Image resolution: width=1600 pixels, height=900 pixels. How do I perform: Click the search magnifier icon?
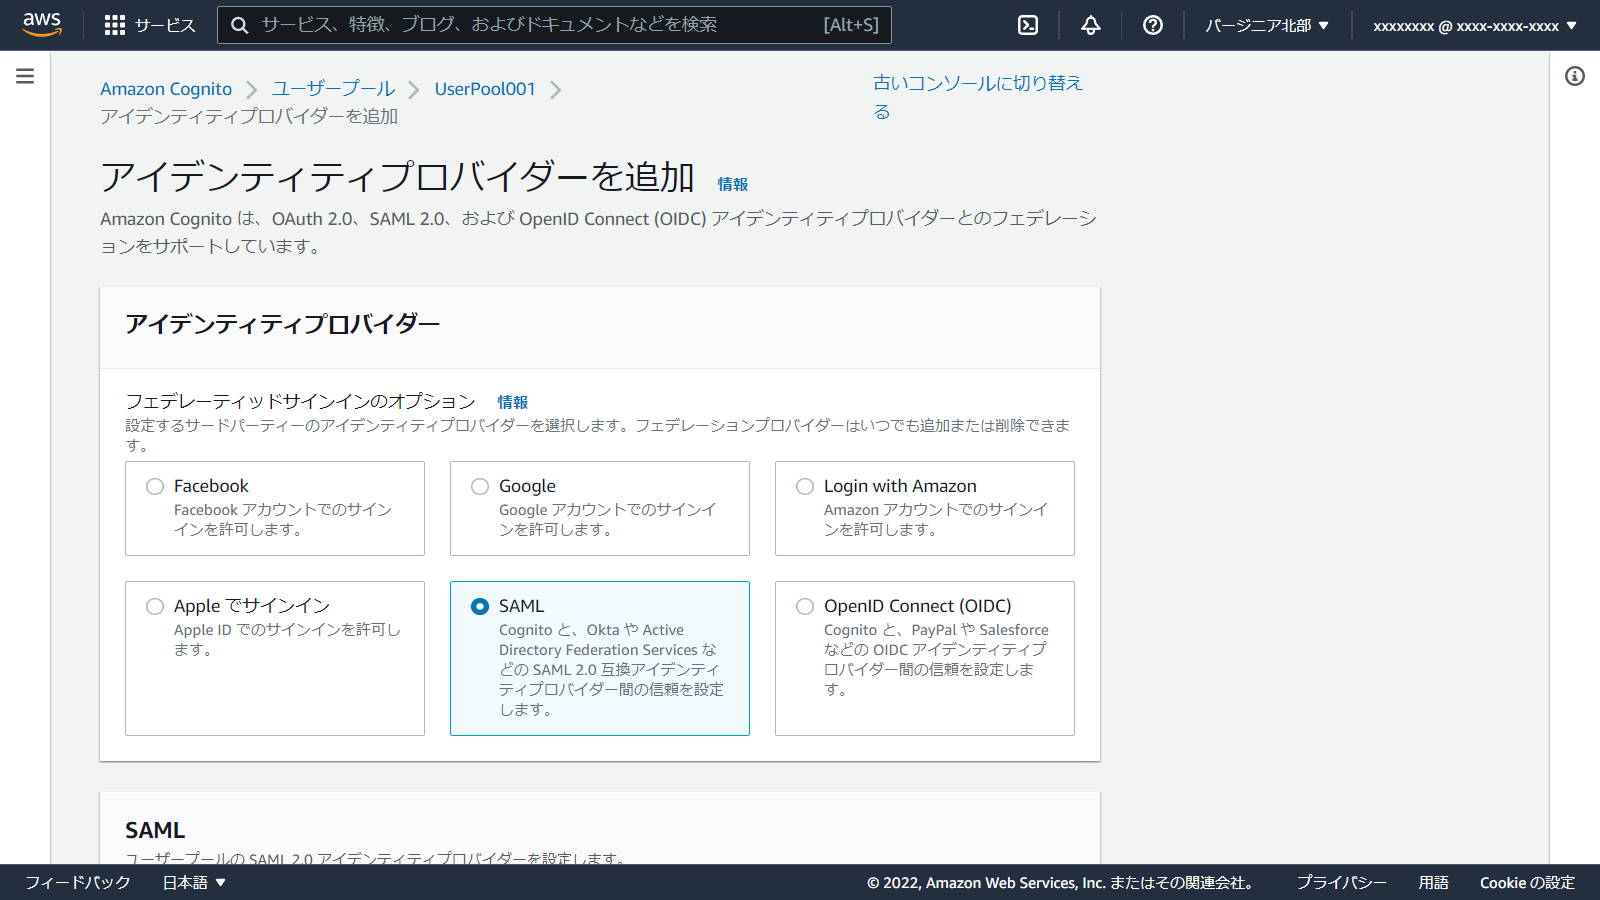[239, 24]
